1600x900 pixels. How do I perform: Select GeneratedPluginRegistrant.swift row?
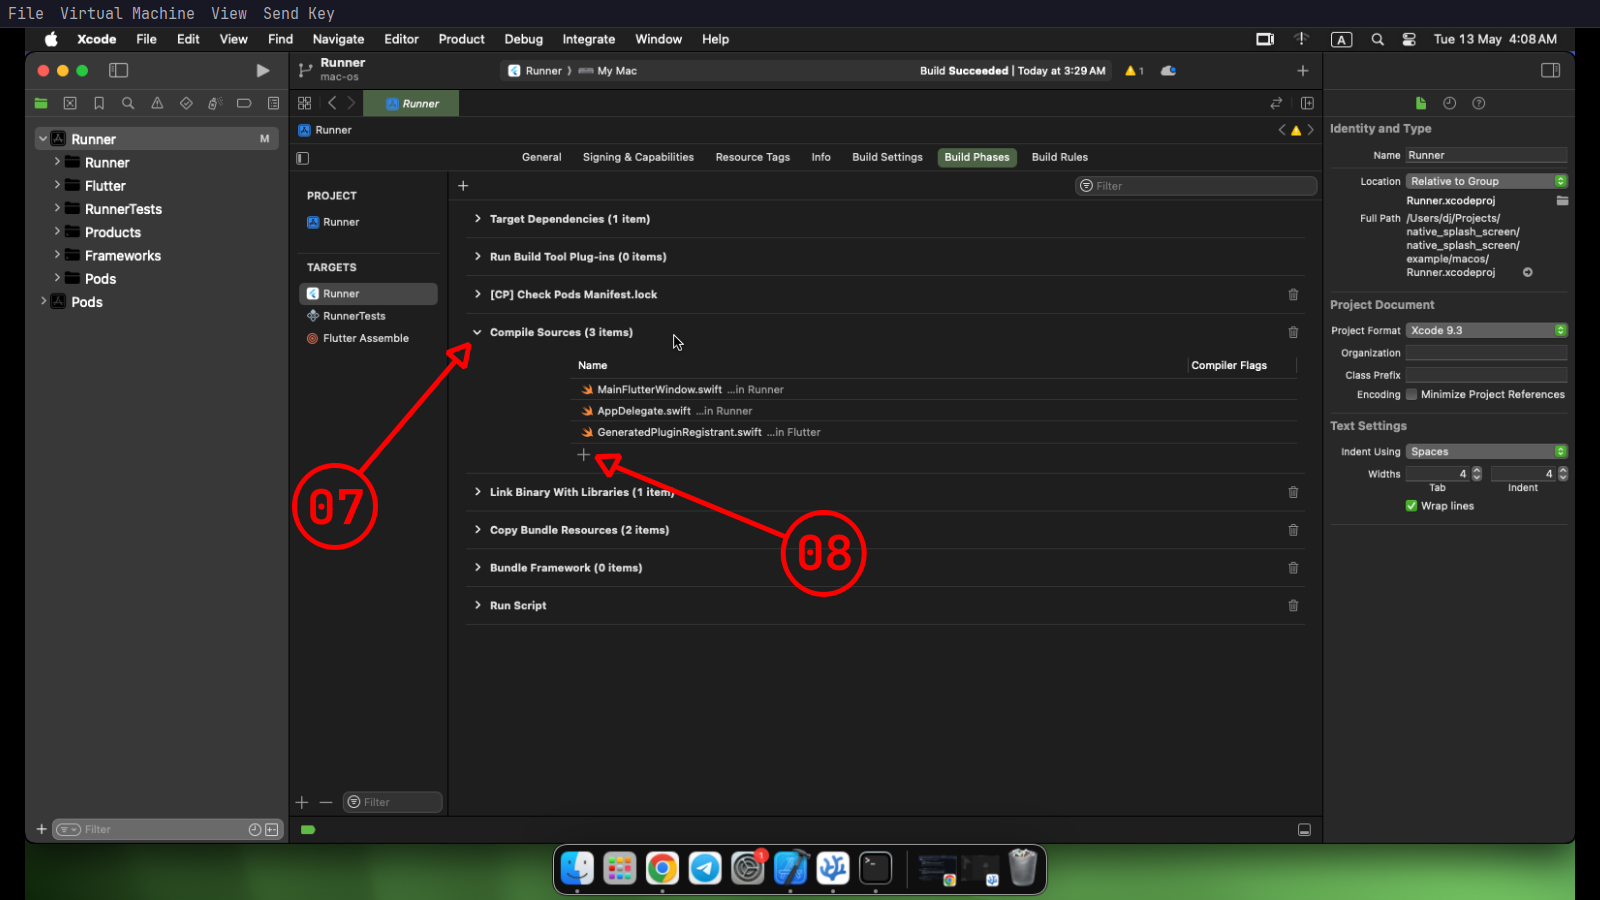(934, 432)
